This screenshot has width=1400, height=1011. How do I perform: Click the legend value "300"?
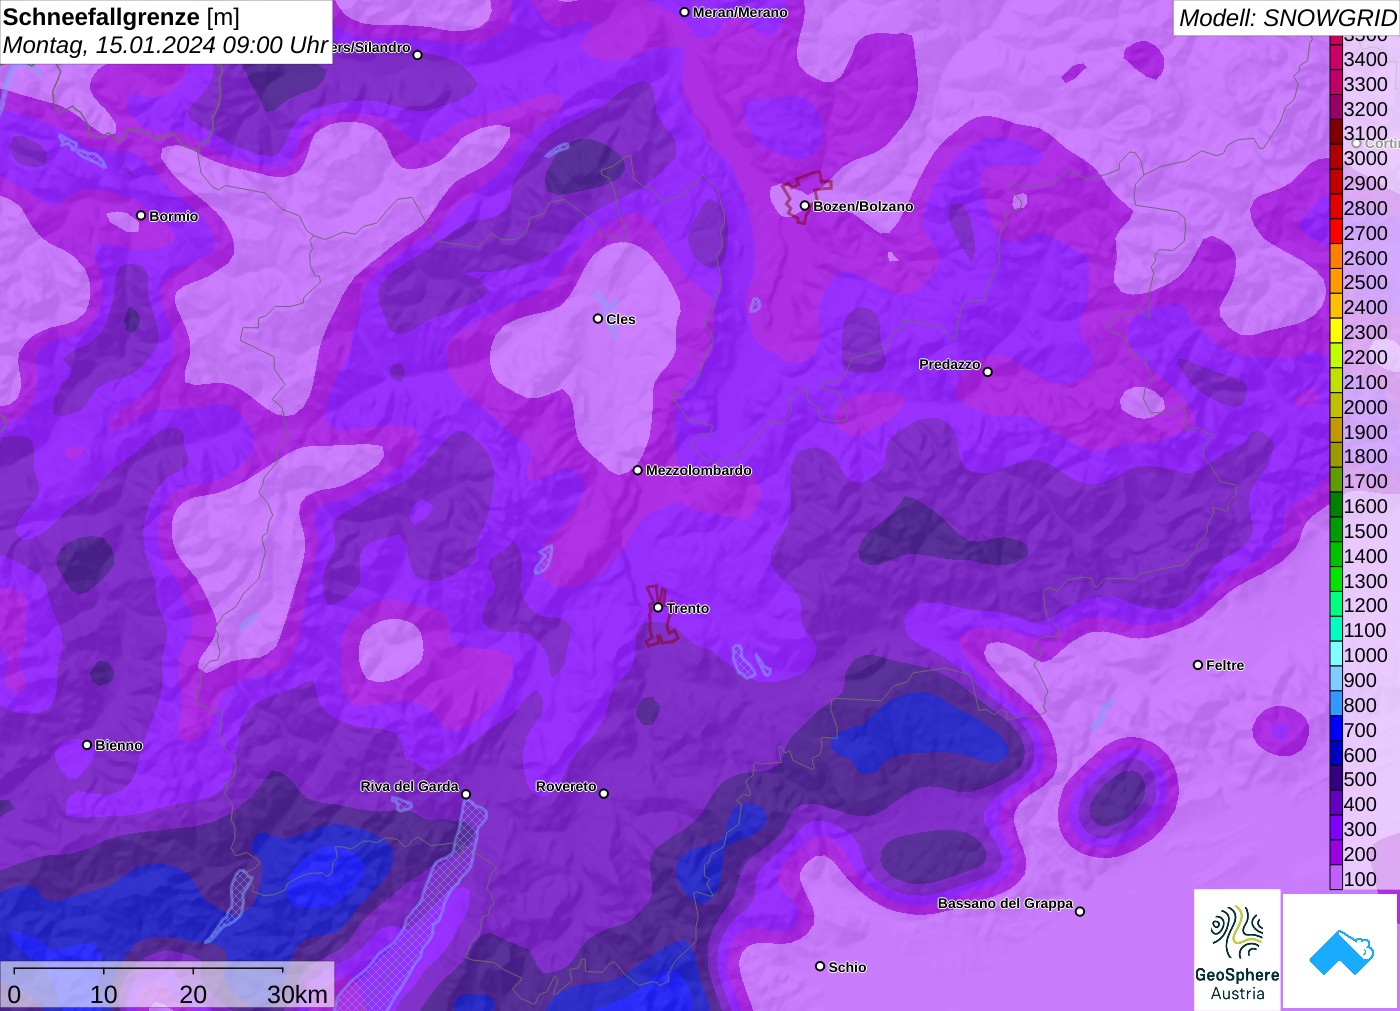(x=1360, y=829)
